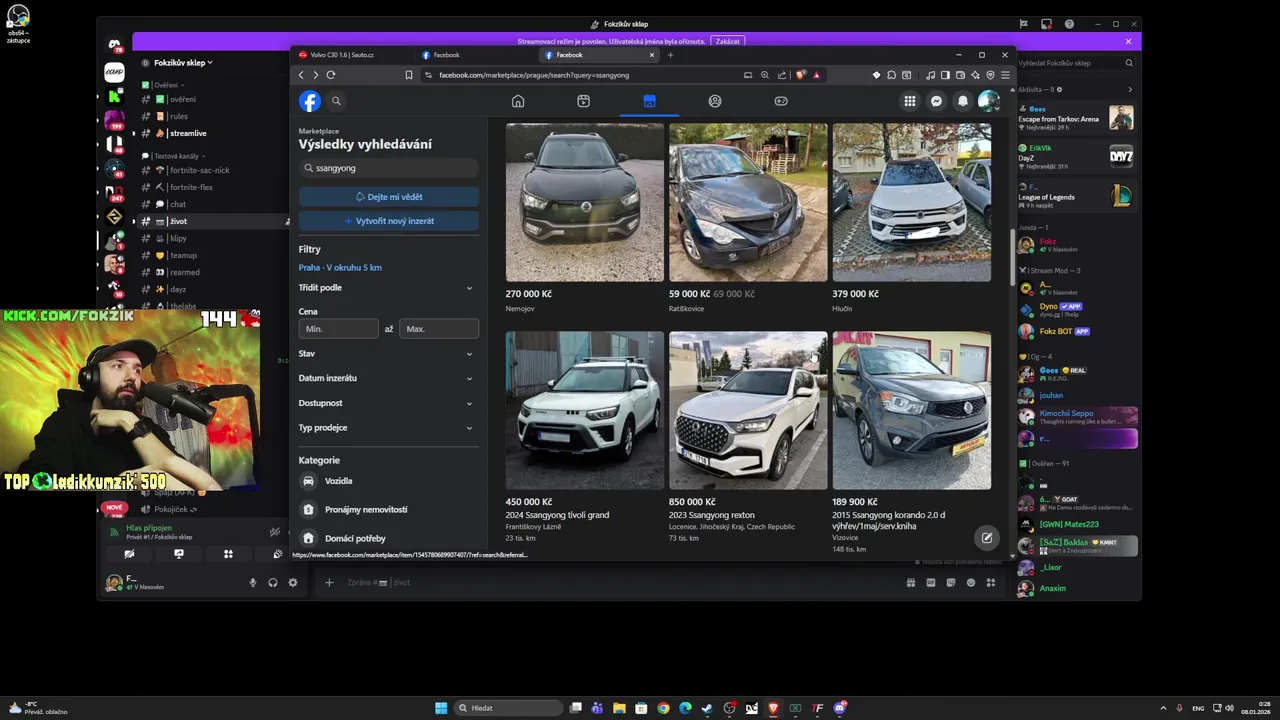Click the Dejte mi vědět button

point(388,197)
